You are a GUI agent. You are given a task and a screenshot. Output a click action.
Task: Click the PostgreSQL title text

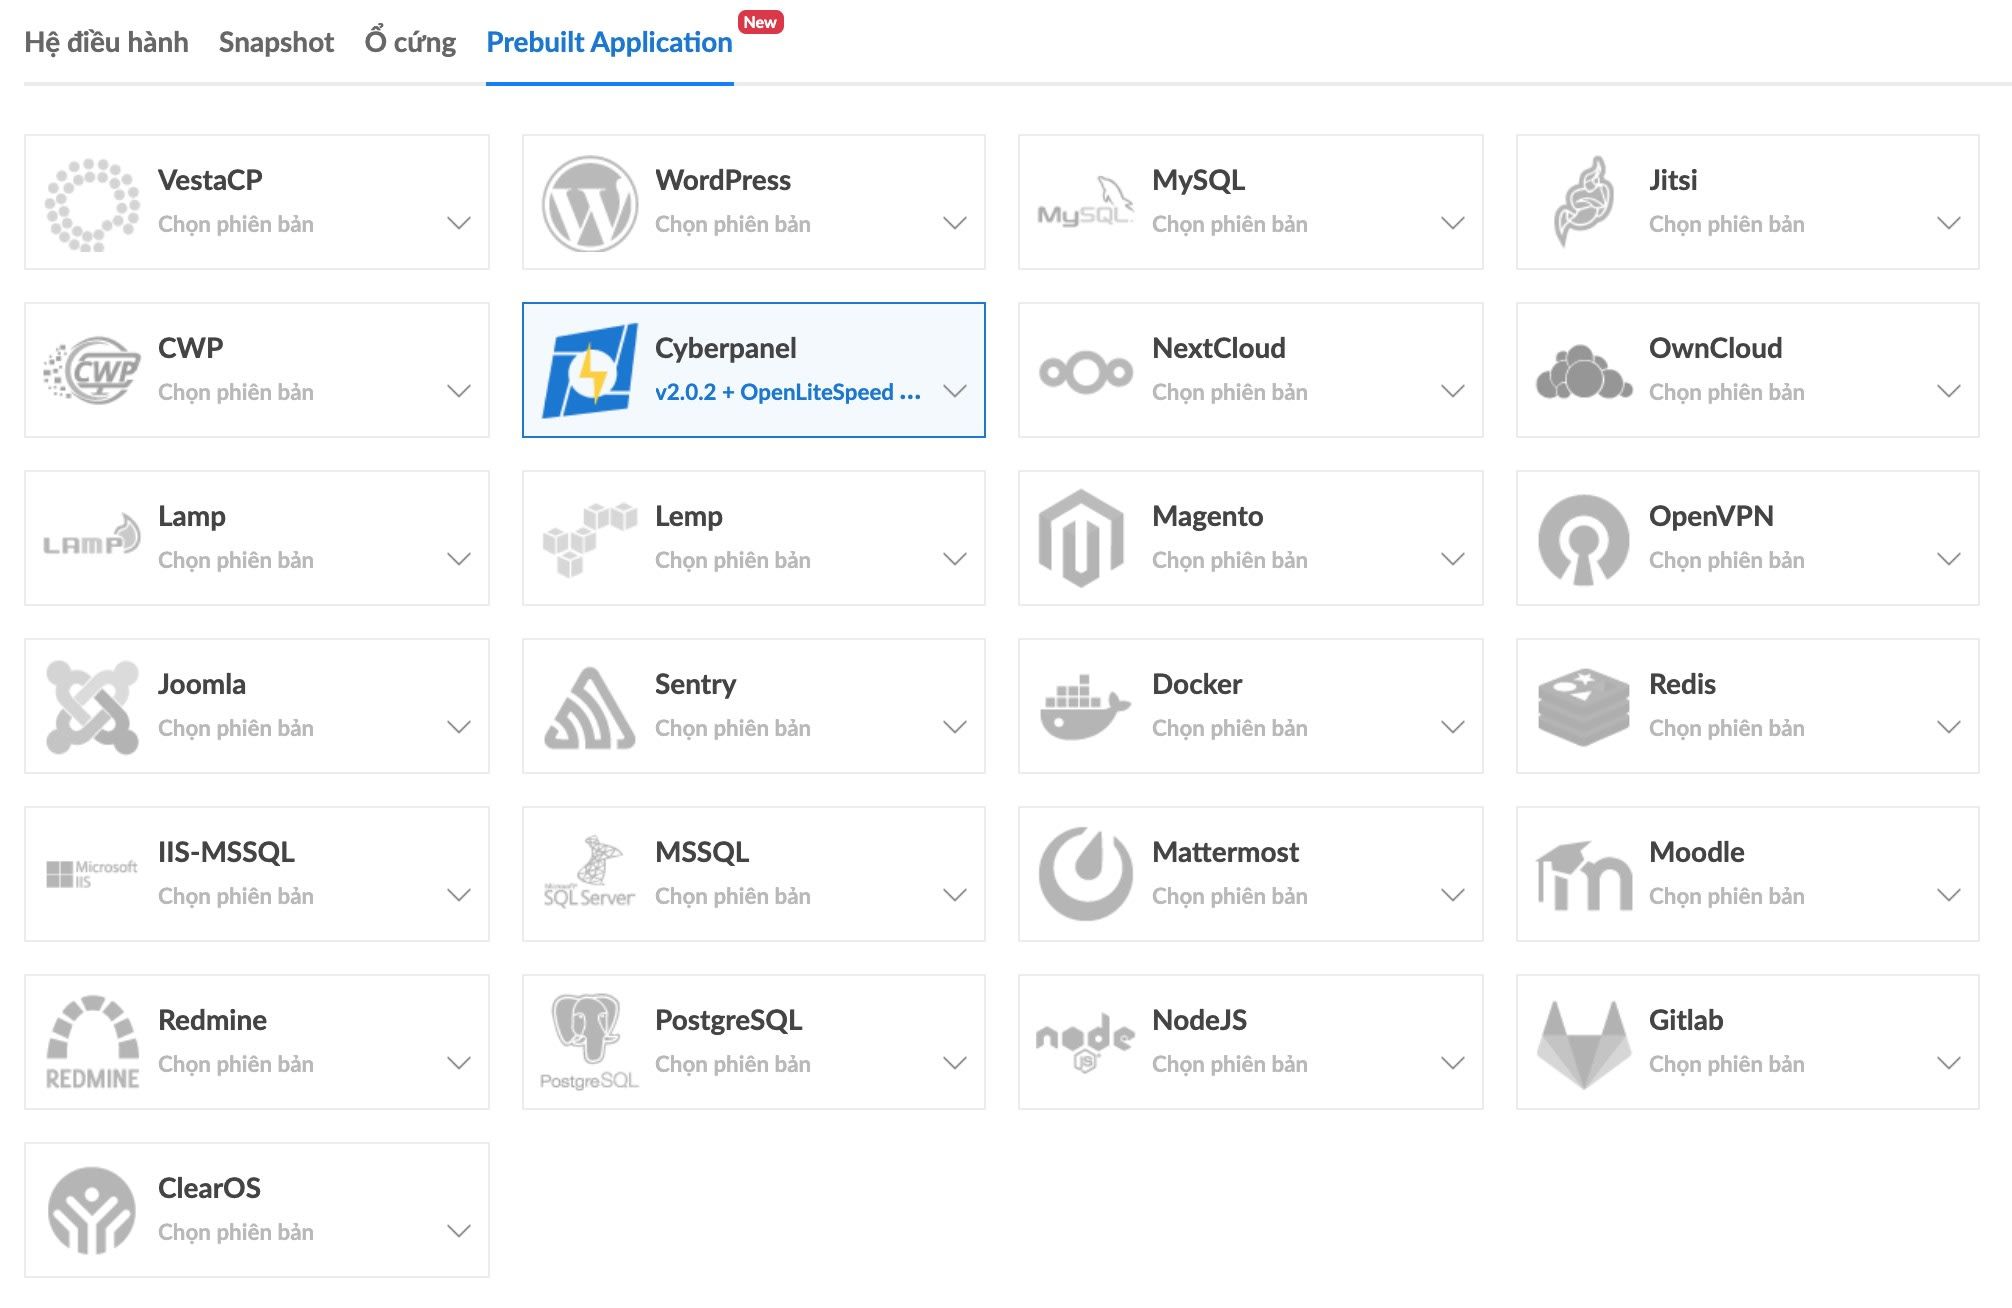coord(728,1020)
